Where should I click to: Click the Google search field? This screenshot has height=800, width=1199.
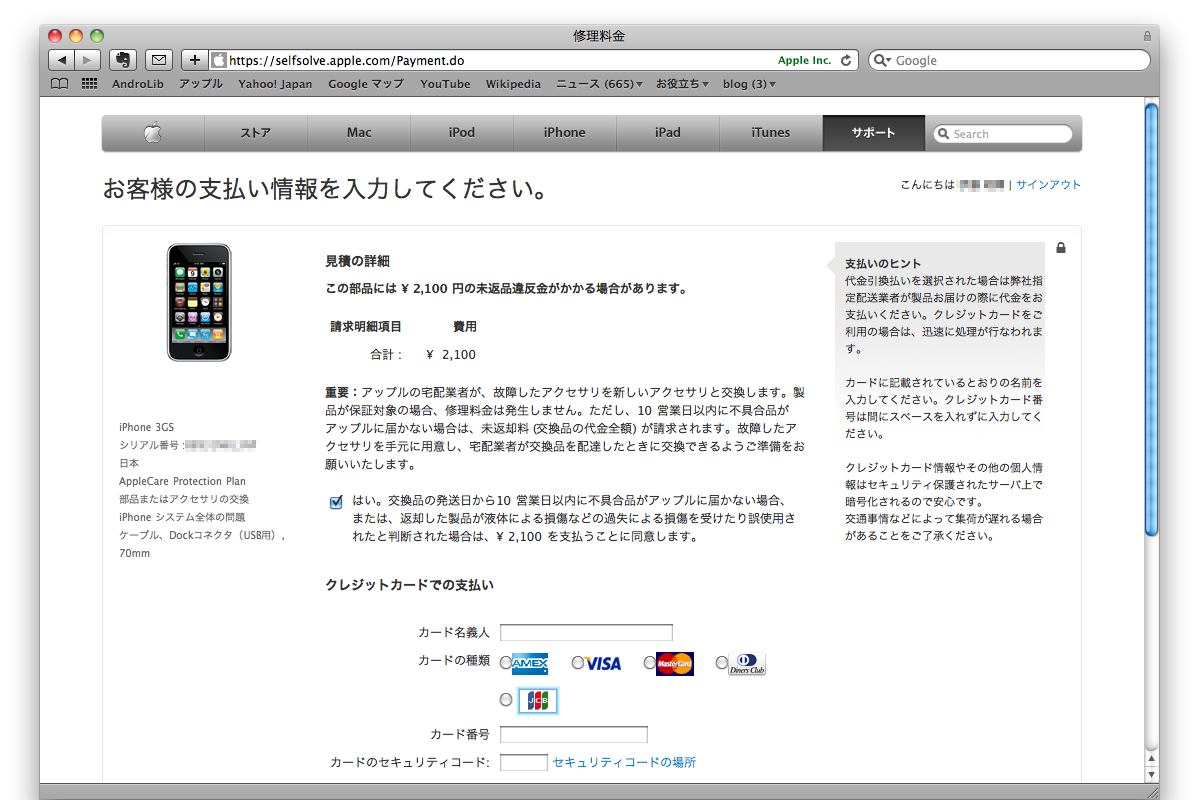(1009, 60)
